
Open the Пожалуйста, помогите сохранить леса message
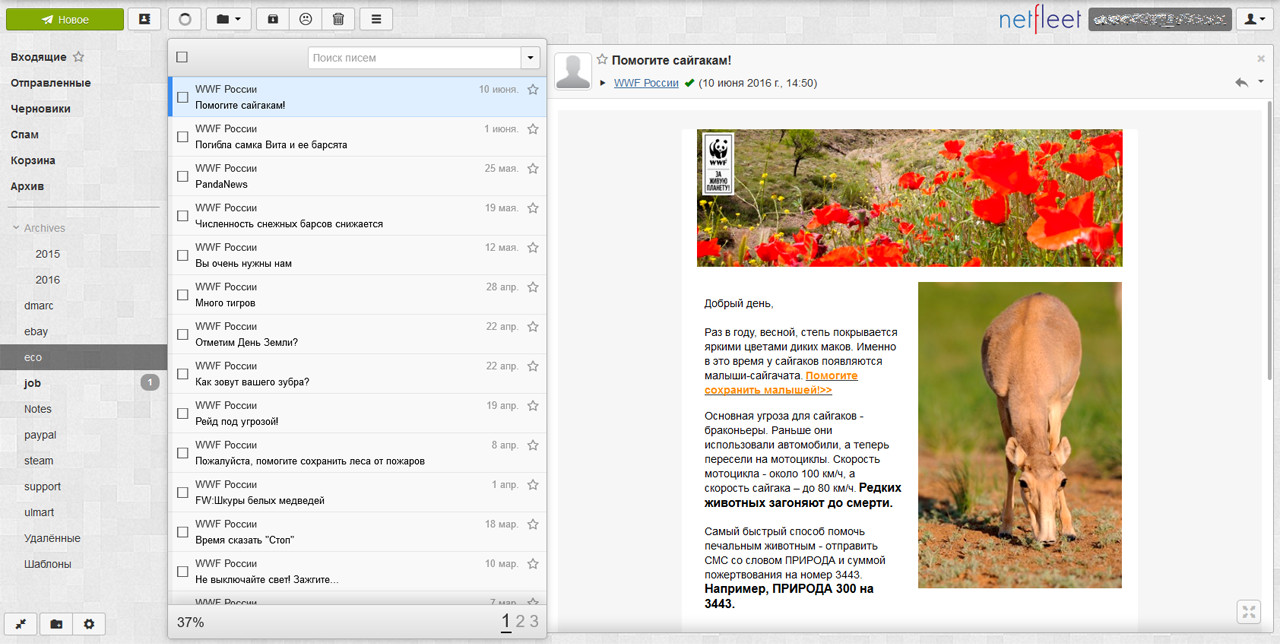[357, 453]
